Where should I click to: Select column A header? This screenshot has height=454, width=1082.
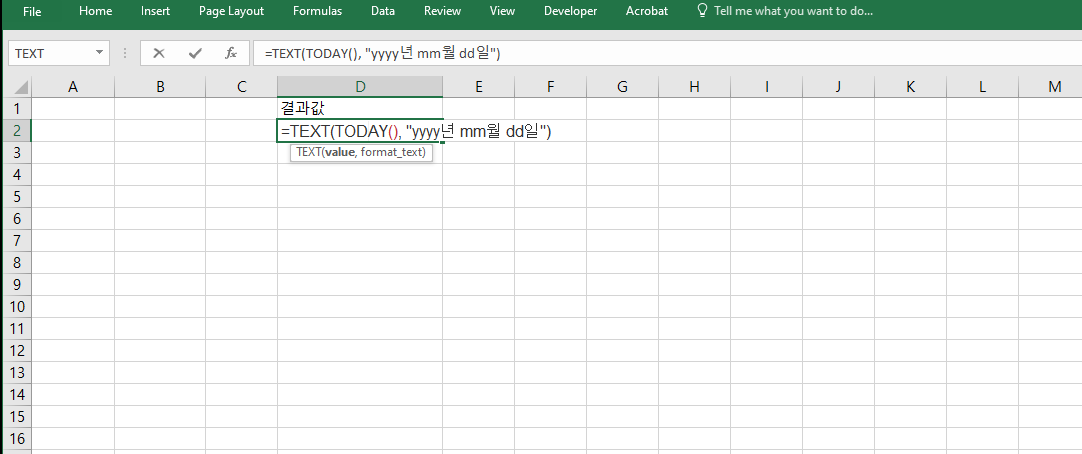(72, 87)
